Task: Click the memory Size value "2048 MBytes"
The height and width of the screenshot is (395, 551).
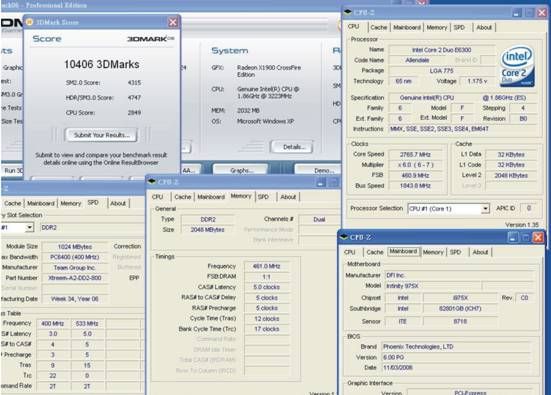Action: pyautogui.click(x=207, y=229)
